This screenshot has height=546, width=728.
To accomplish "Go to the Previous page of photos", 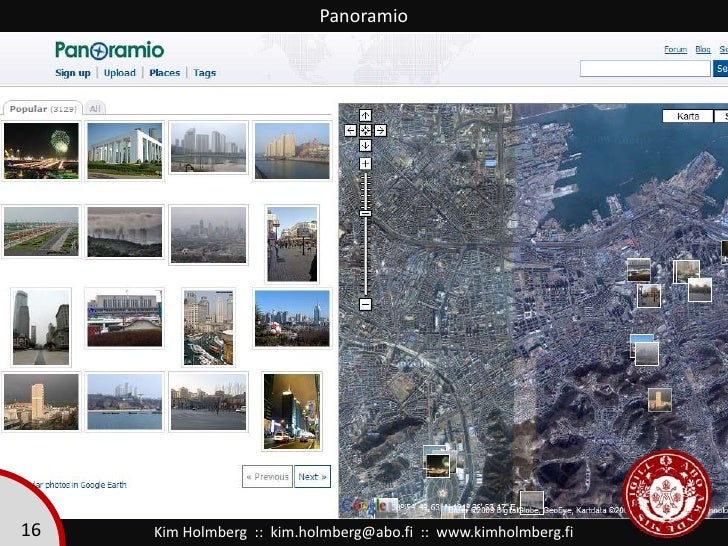I will click(267, 476).
